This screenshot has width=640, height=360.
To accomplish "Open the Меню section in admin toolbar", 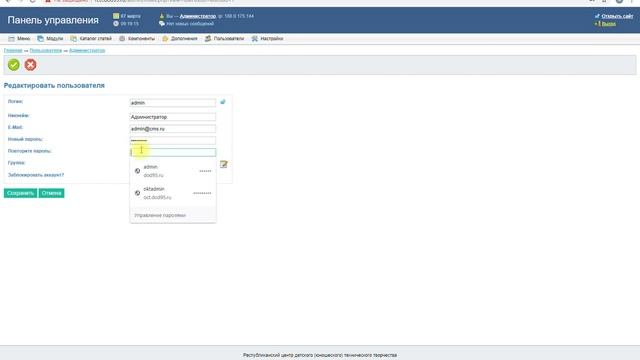I will 19,38.
